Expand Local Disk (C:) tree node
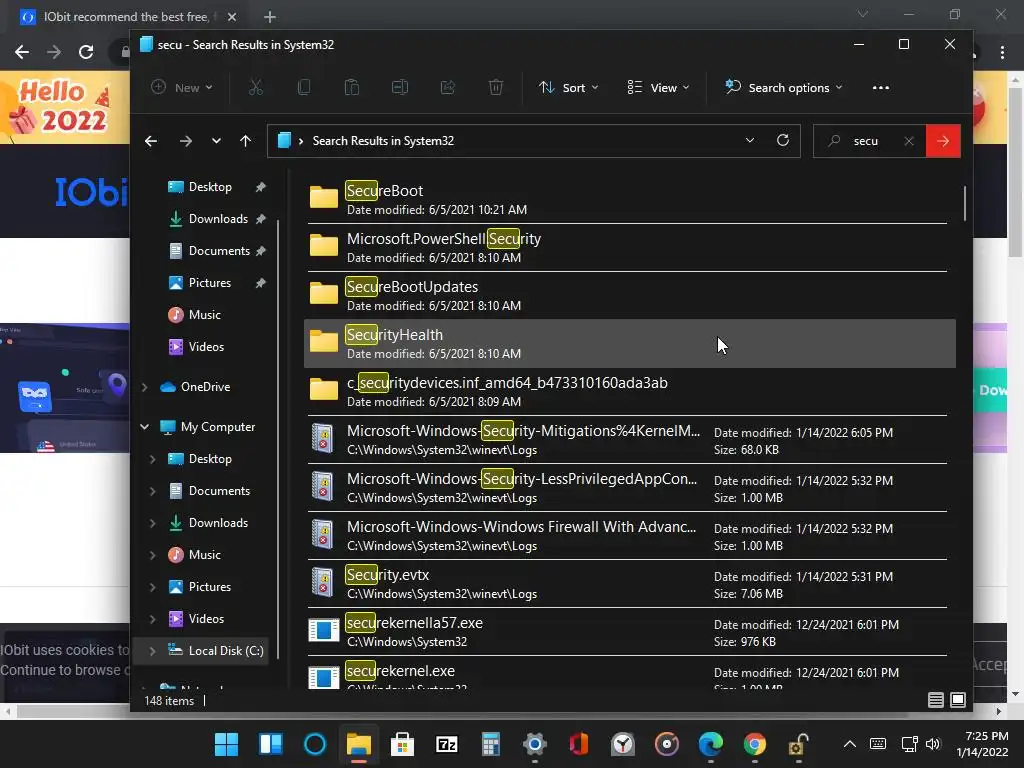The width and height of the screenshot is (1024, 768). pyautogui.click(x=152, y=651)
